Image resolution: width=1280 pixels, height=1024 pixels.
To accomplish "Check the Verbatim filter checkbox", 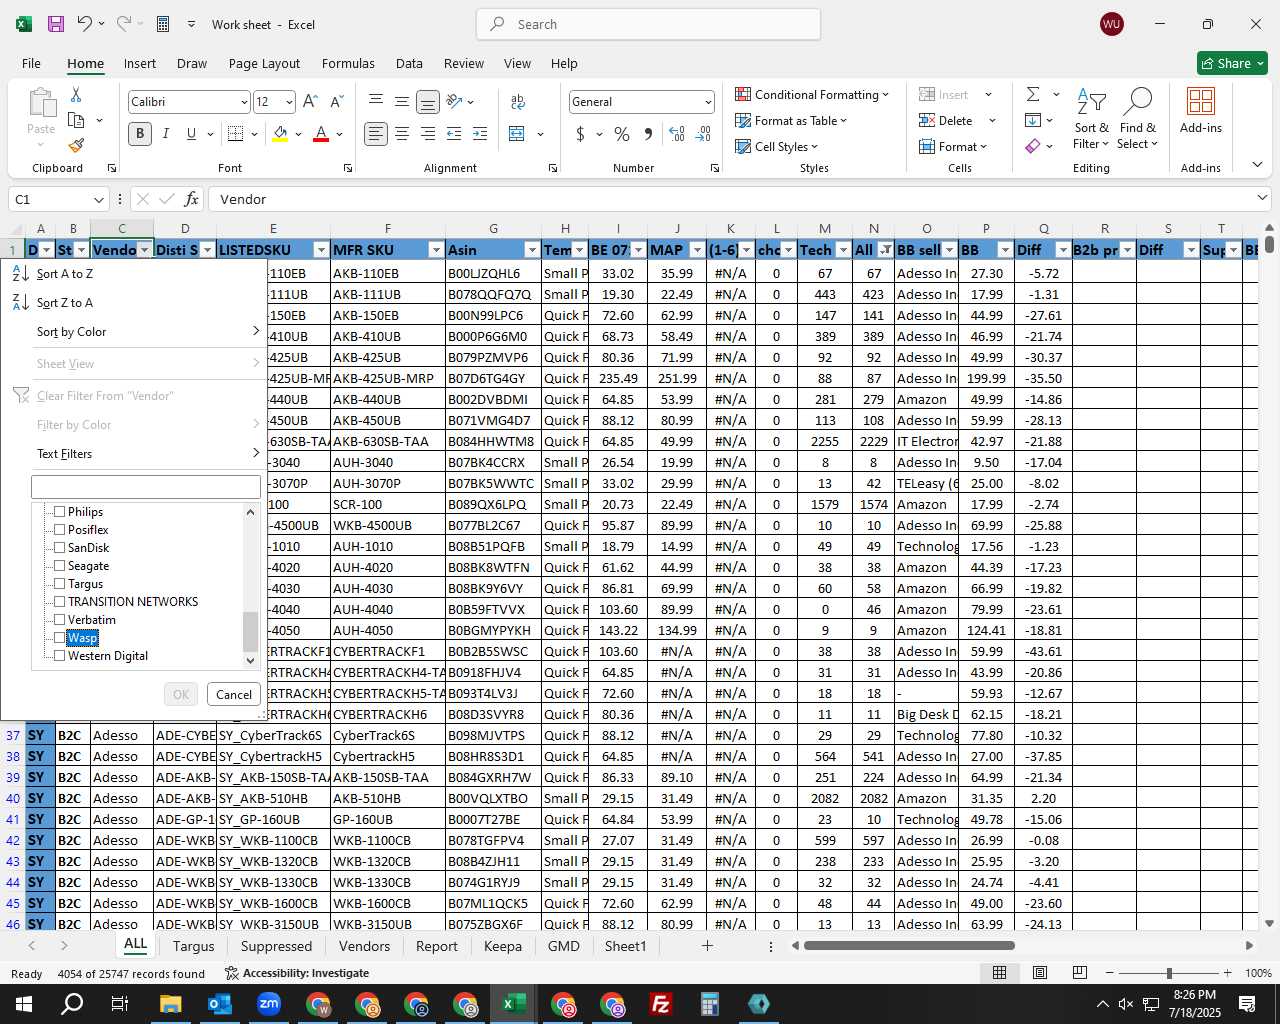I will 59,620.
